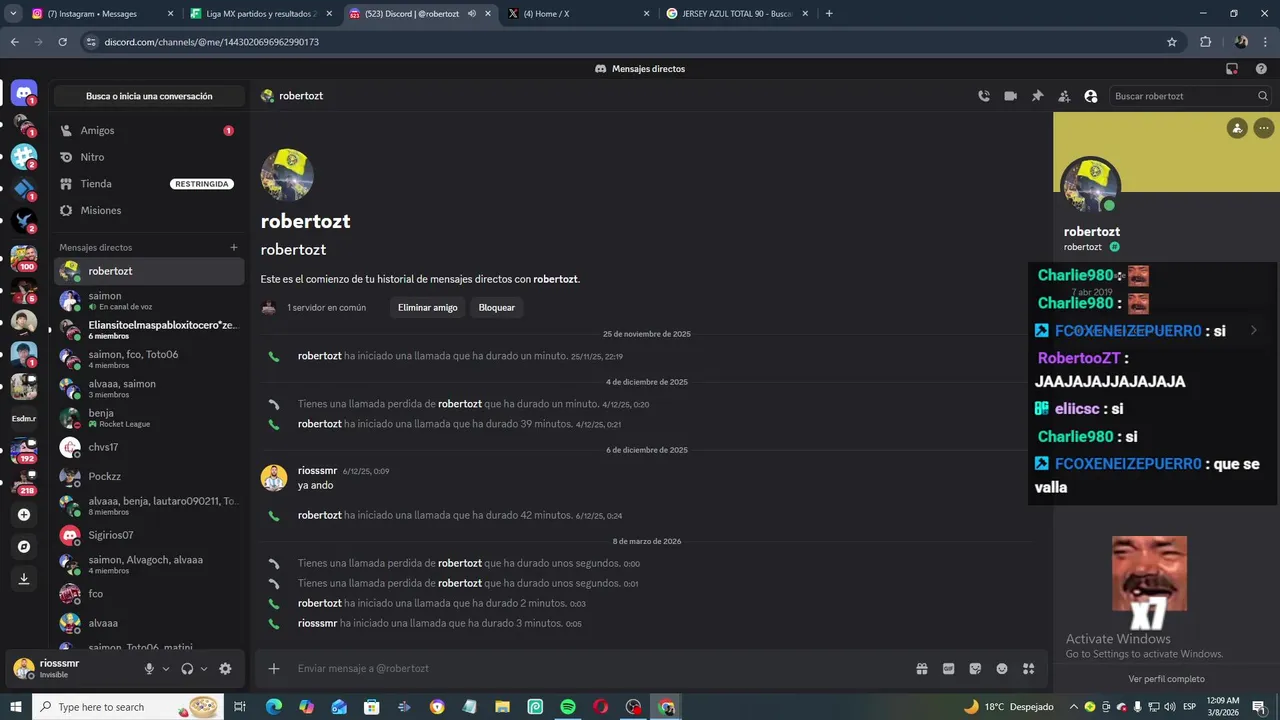Open Discover servers compass icon
Viewport: 1280px width, 720px height.
point(24,547)
